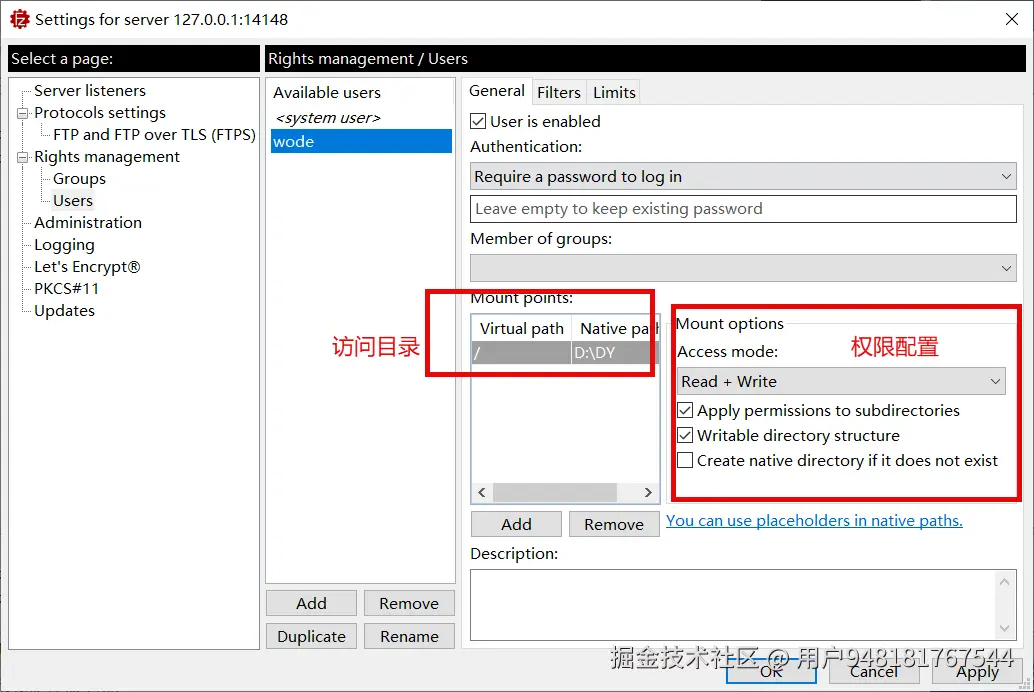The height and width of the screenshot is (692, 1034).
Task: Close the server settings dialog
Action: coord(1012,19)
